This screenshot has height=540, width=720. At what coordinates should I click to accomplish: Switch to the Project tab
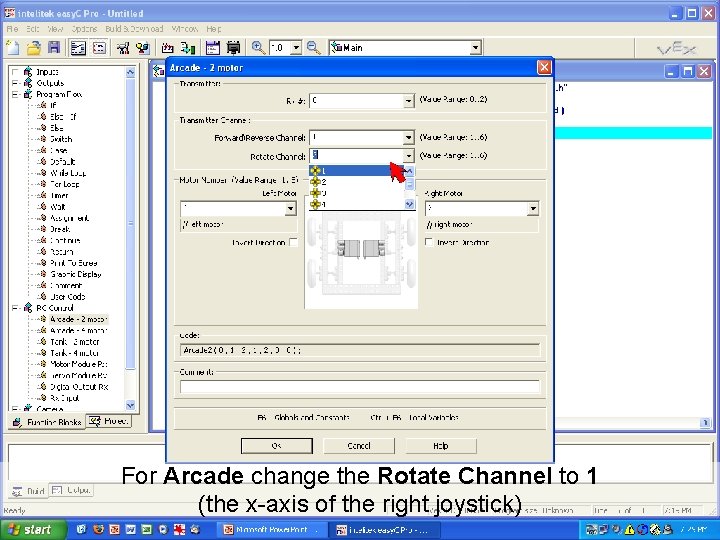[109, 421]
